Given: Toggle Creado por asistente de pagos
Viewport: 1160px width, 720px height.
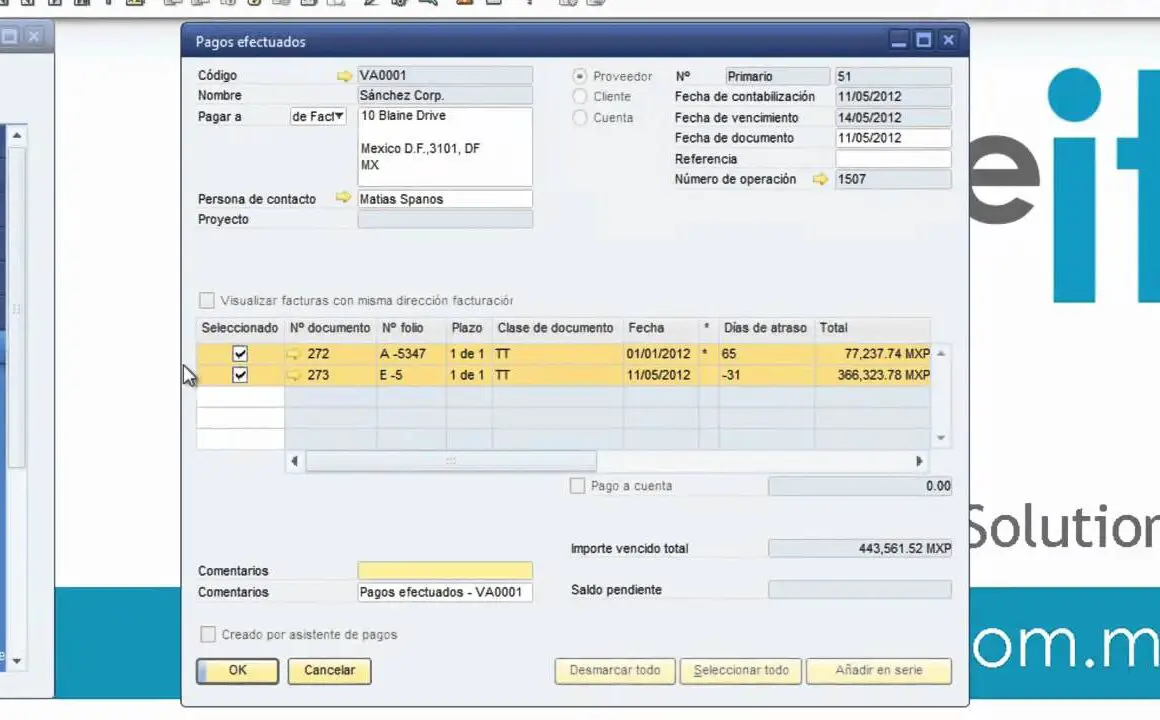Looking at the screenshot, I should pyautogui.click(x=209, y=635).
